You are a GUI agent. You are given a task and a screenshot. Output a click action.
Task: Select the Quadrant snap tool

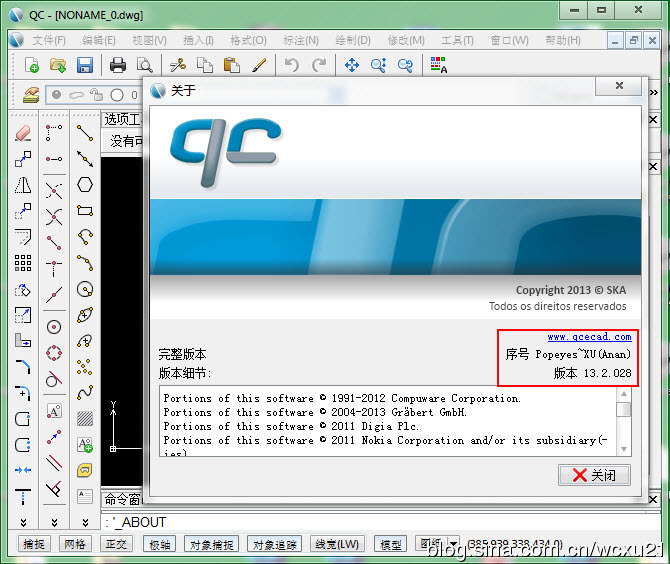[53, 353]
